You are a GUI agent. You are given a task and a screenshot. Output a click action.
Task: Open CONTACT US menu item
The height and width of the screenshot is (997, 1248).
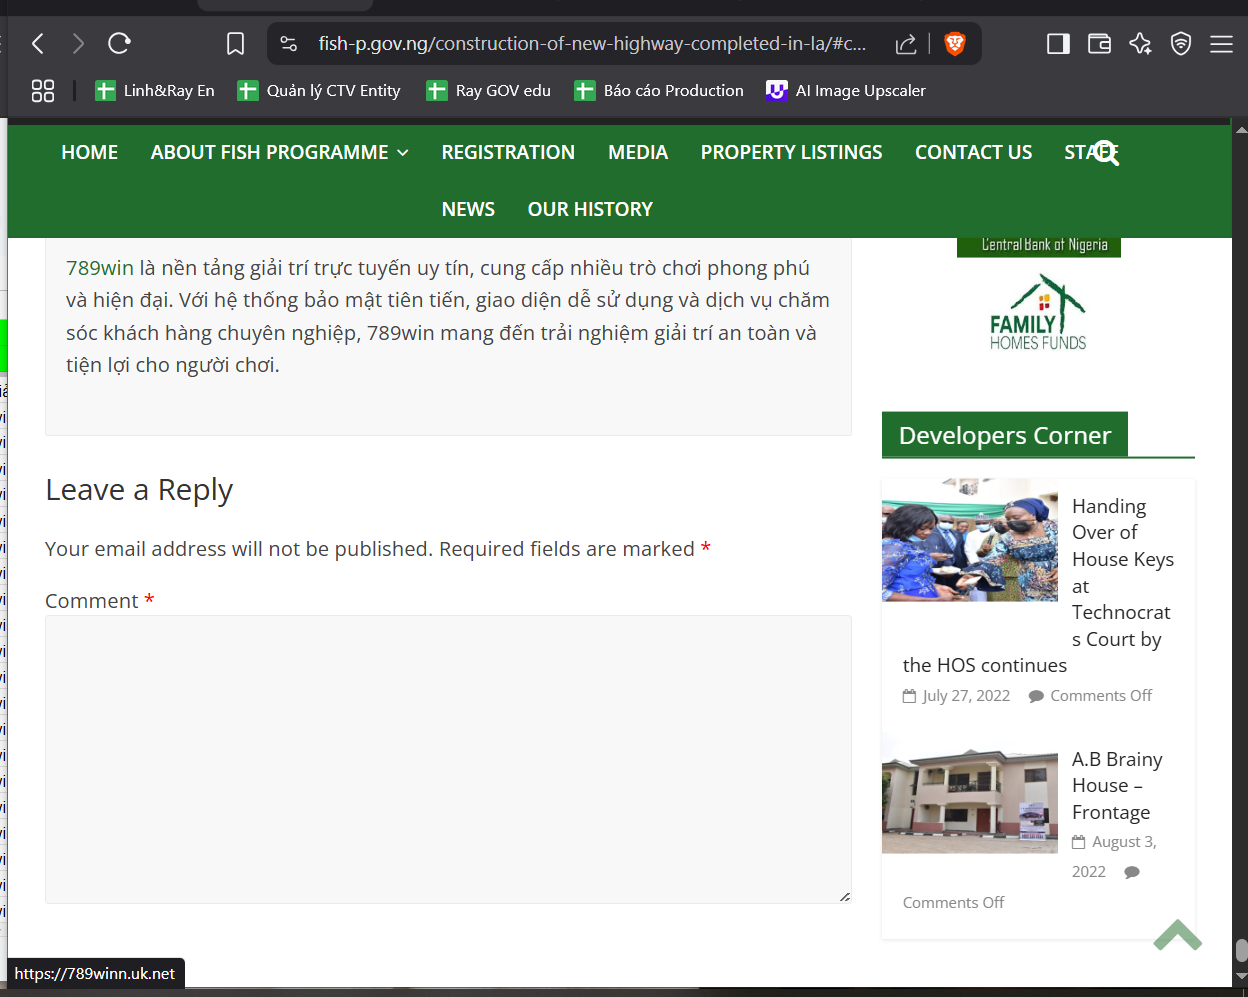(x=973, y=152)
